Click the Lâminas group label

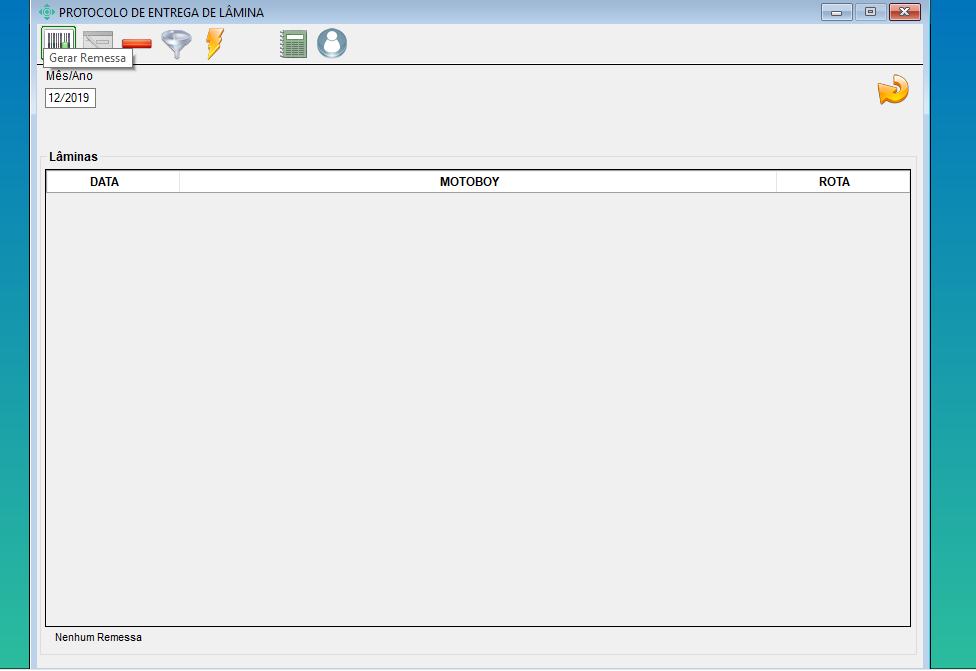click(x=73, y=157)
